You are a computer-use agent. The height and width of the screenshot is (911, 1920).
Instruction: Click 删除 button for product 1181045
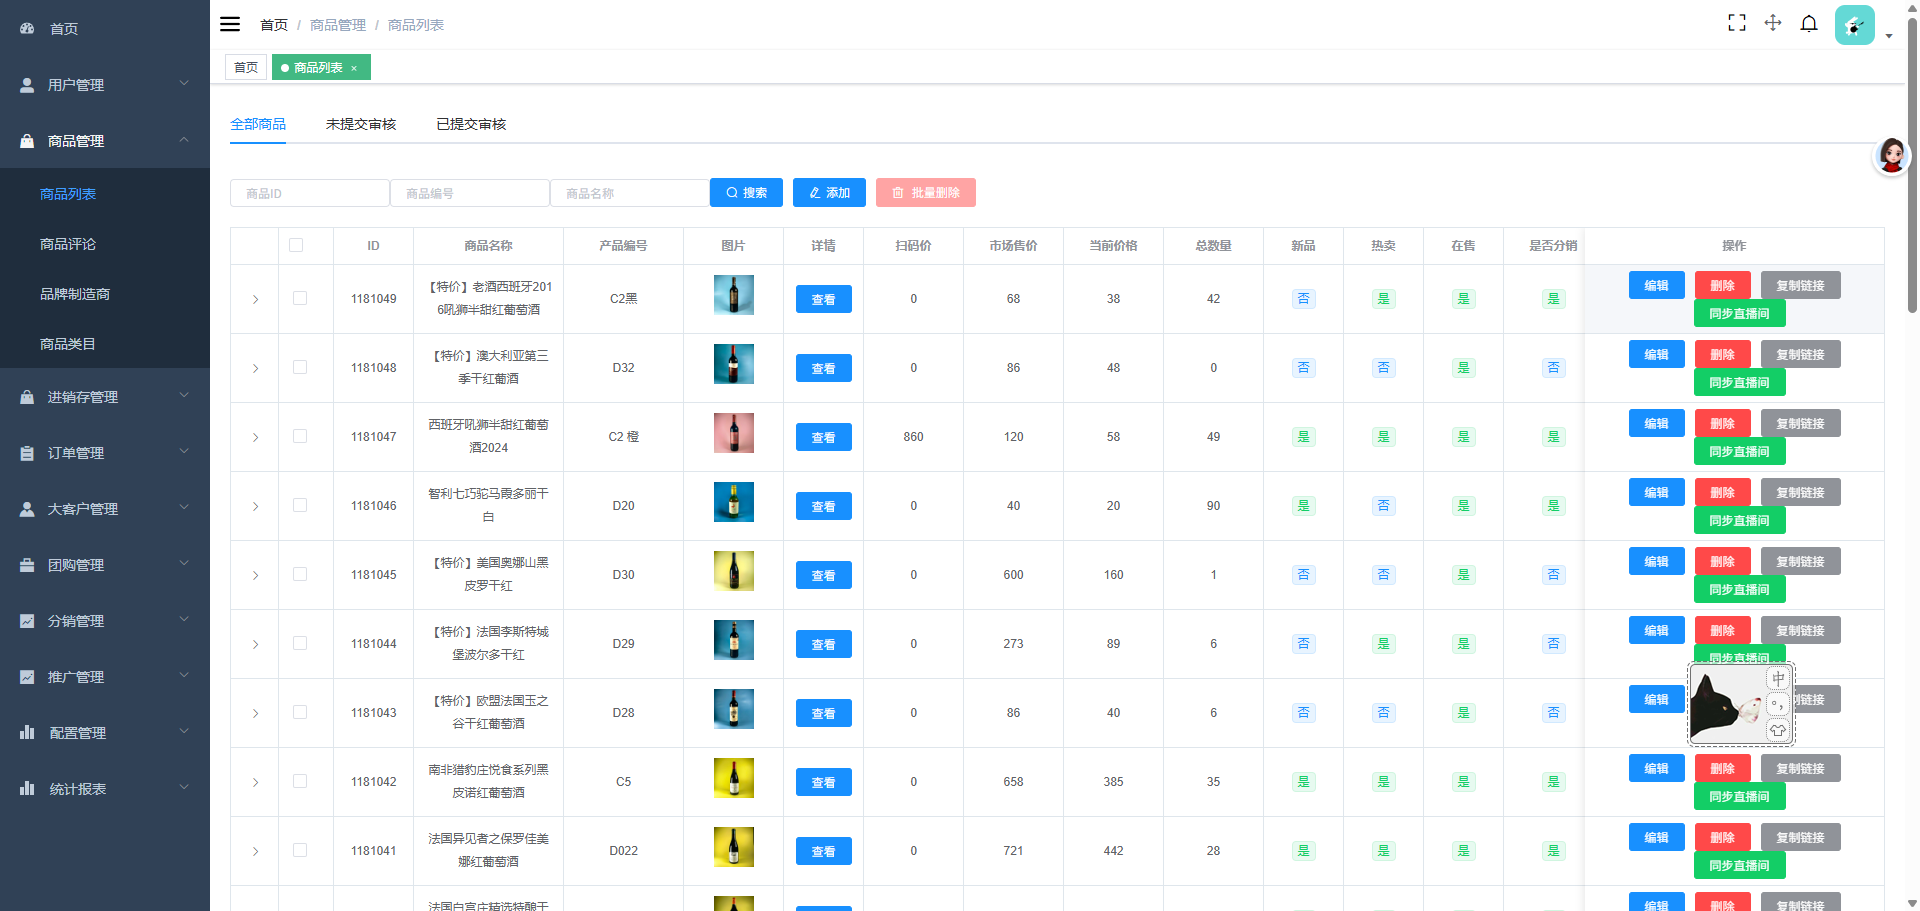pyautogui.click(x=1722, y=562)
